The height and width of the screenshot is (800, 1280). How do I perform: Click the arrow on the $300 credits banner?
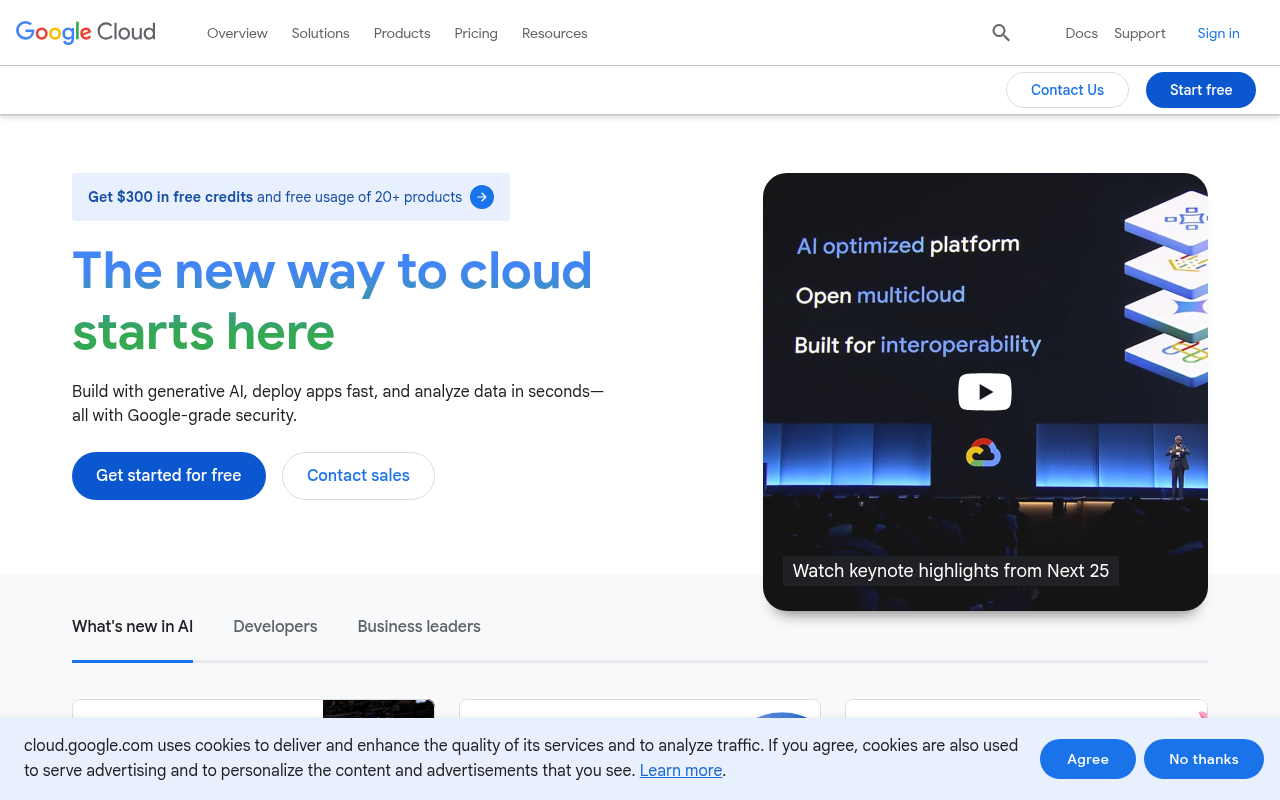(x=482, y=197)
